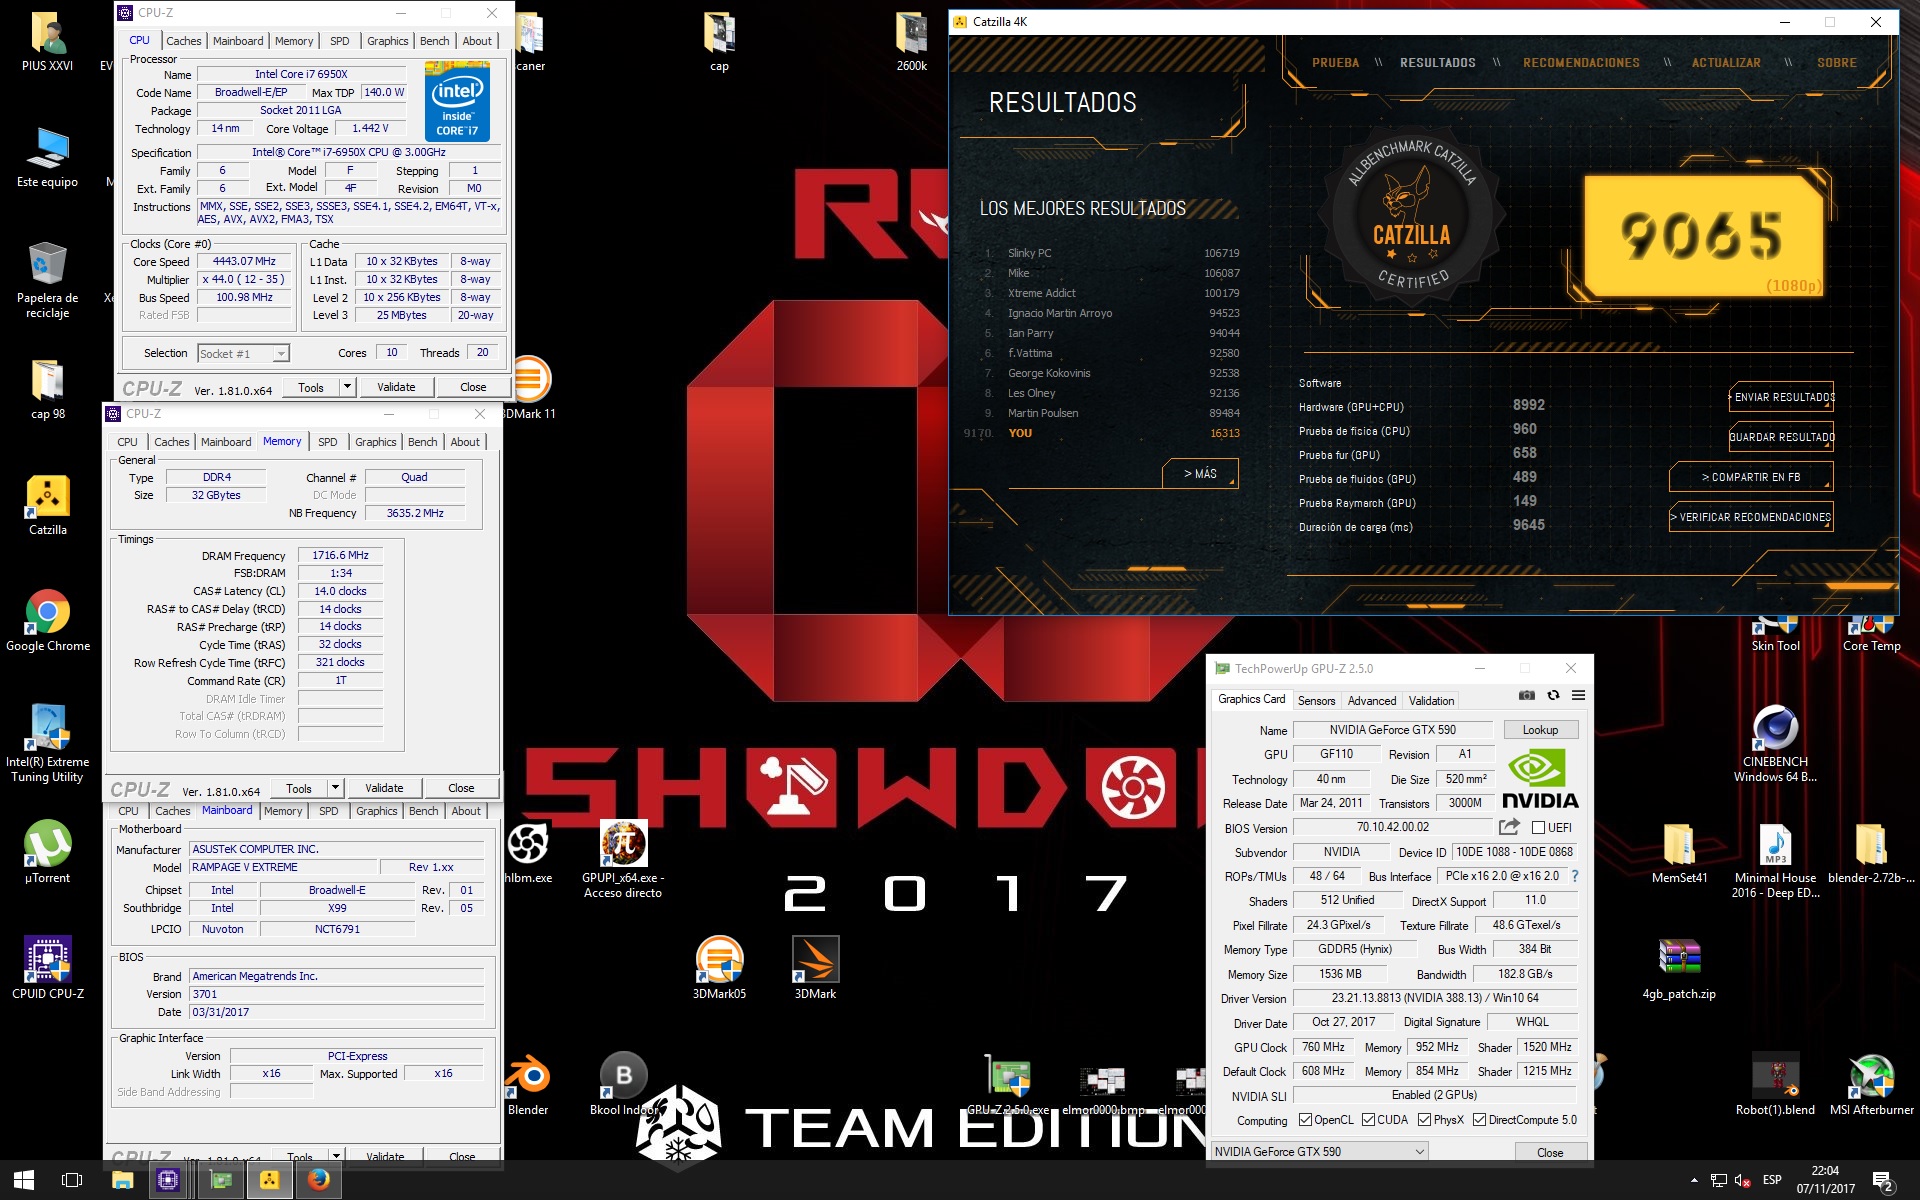
Task: Click GPU name field NVIDIA GeForce GTX 590
Action: click(1392, 730)
